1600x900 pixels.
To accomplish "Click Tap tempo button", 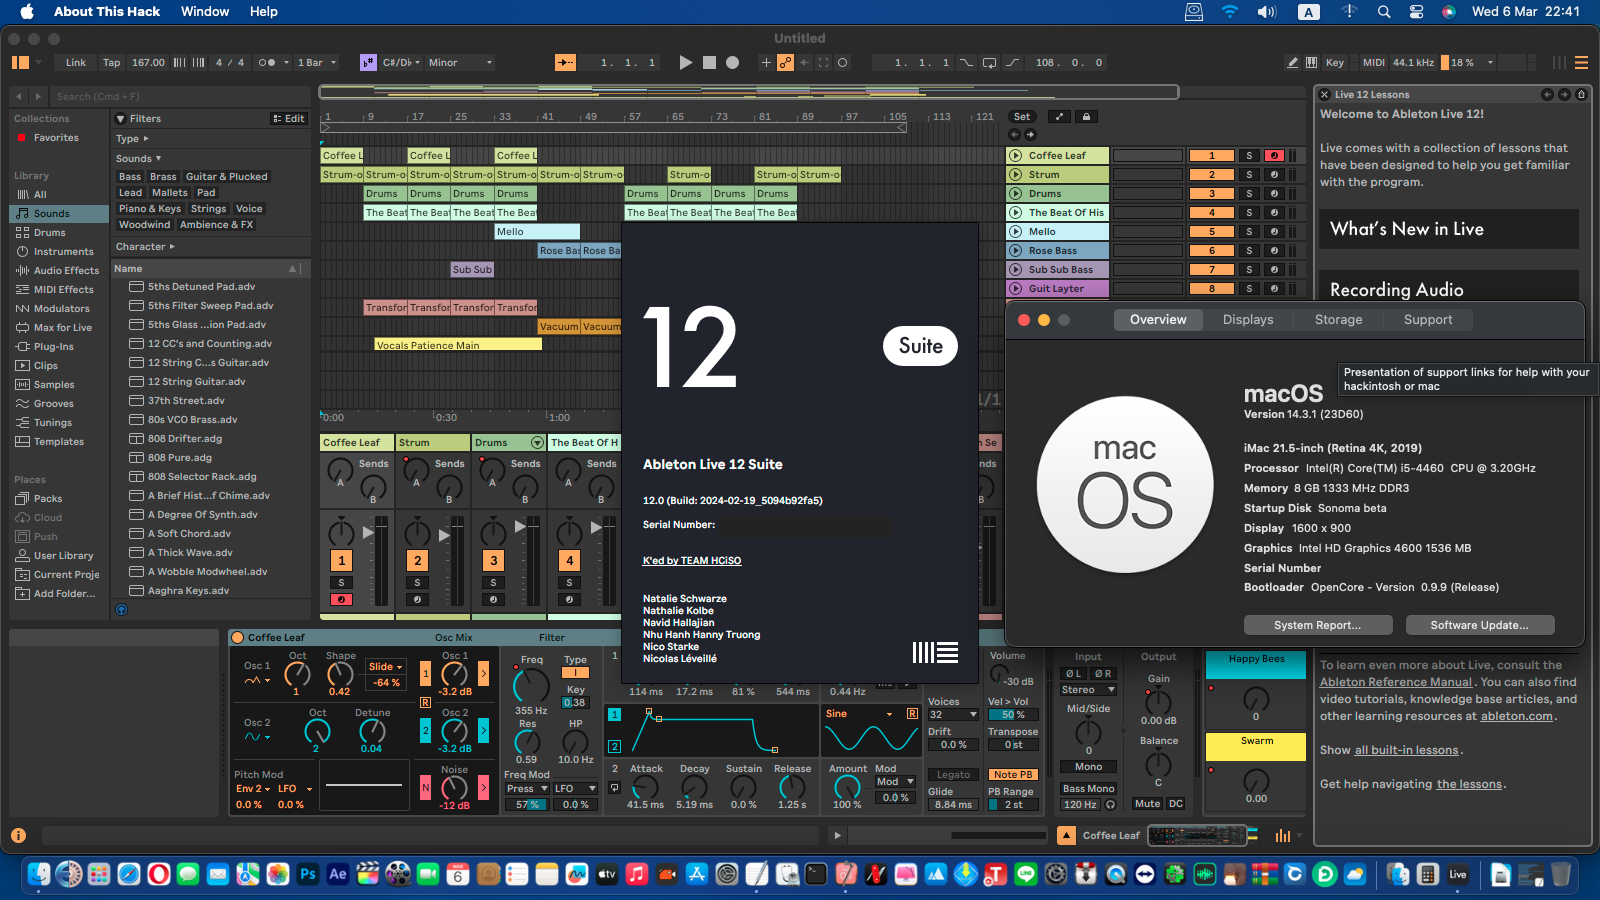I will click(x=111, y=62).
